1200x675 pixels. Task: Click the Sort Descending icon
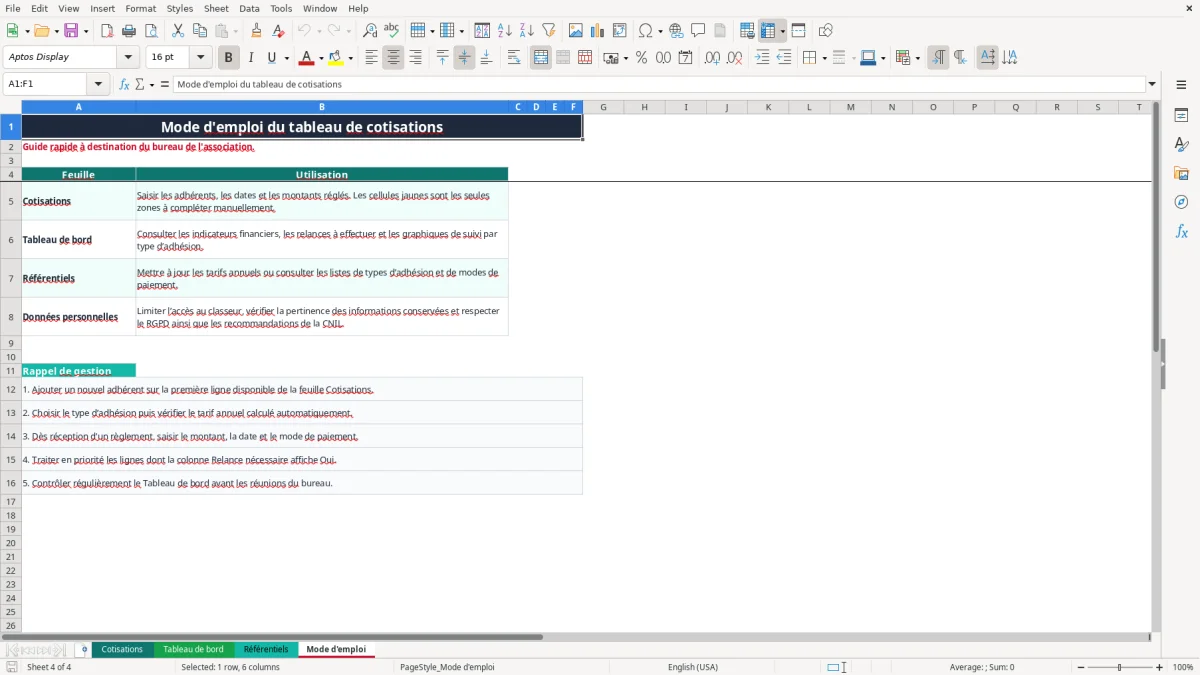(x=527, y=31)
